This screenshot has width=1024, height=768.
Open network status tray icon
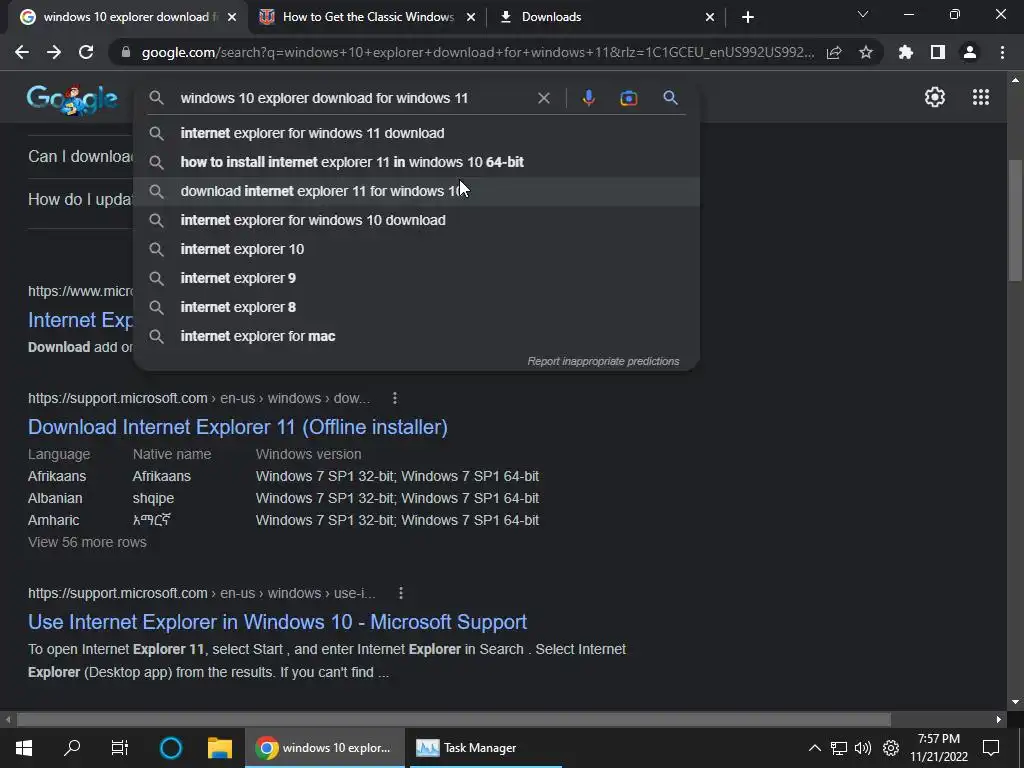pyautogui.click(x=839, y=748)
